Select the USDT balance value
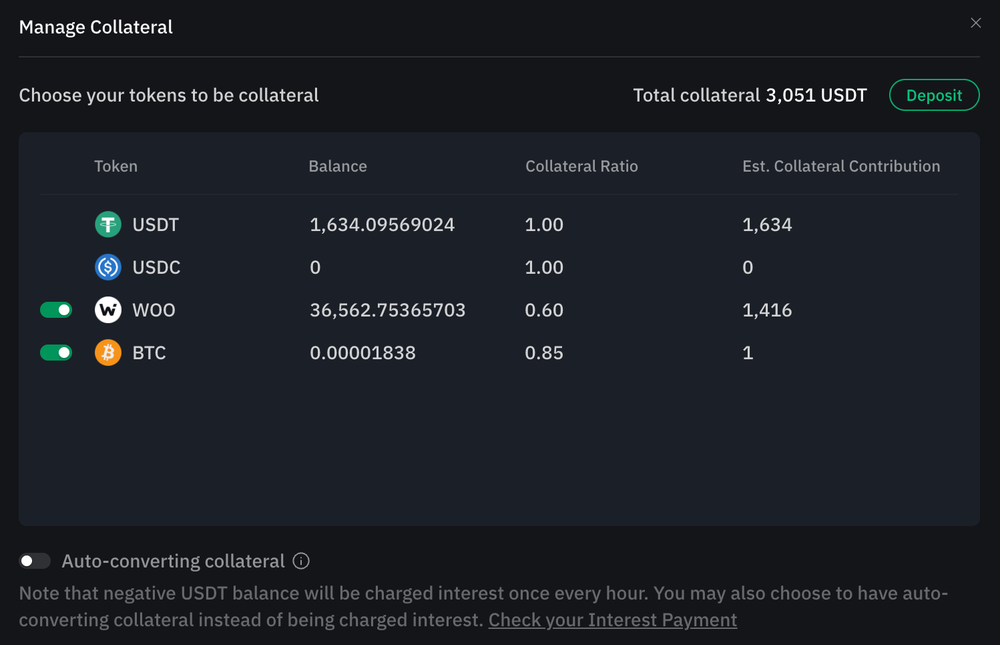Image resolution: width=1000 pixels, height=645 pixels. tap(381, 224)
